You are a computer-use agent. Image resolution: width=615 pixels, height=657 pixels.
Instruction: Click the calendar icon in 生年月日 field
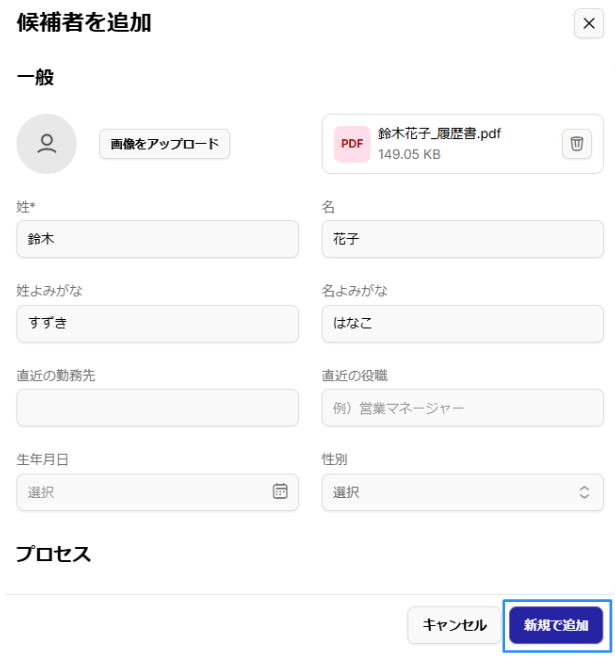click(x=280, y=491)
